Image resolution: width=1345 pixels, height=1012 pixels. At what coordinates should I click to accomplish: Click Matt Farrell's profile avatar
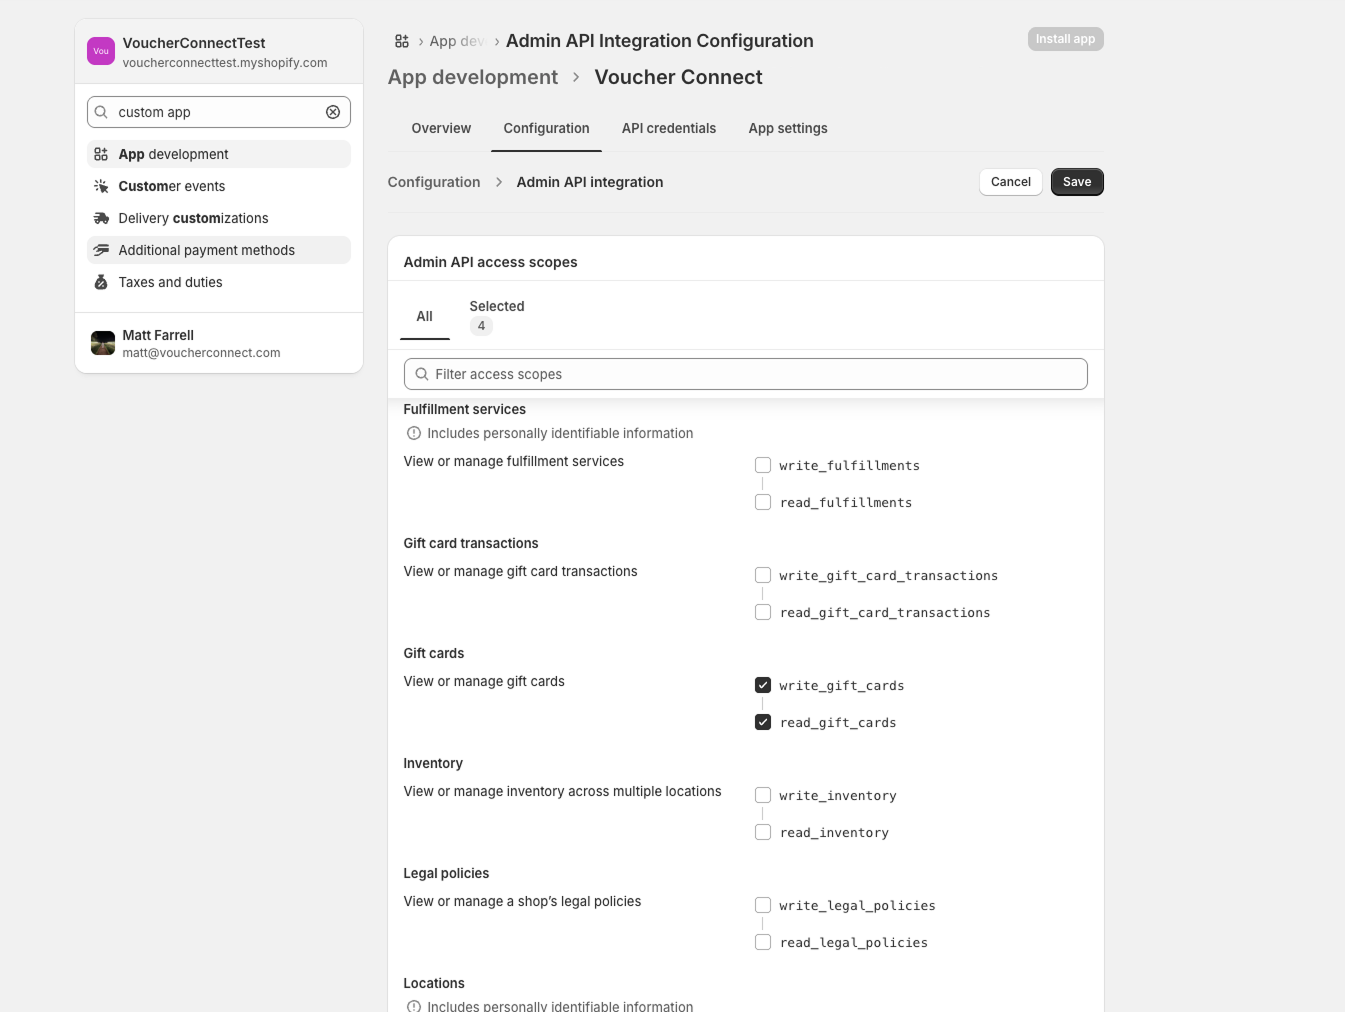pyautogui.click(x=103, y=343)
